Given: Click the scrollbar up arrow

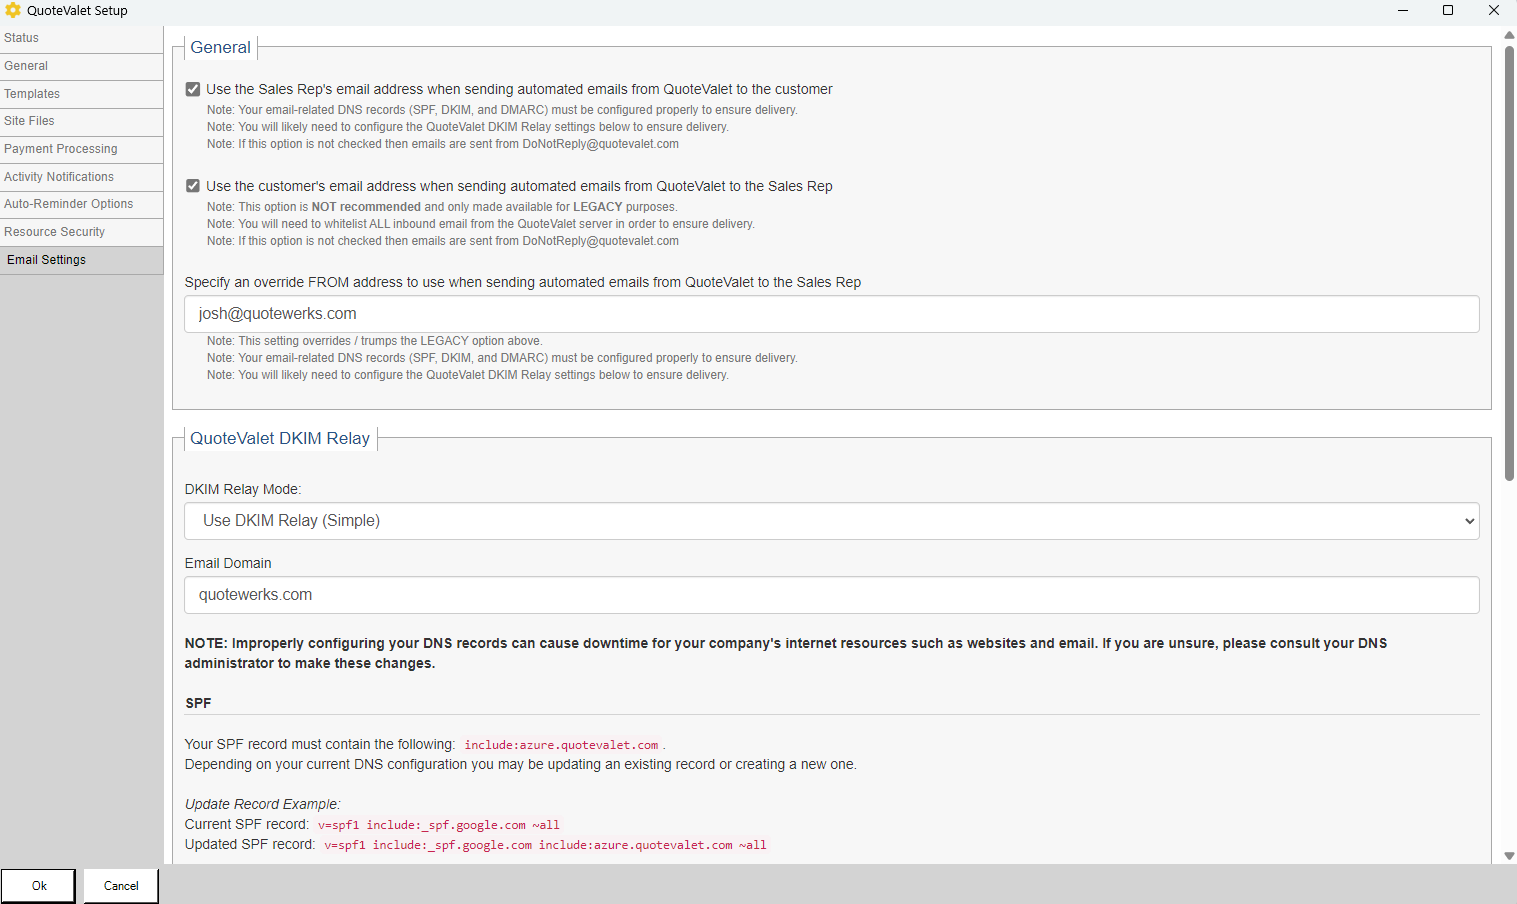Looking at the screenshot, I should 1509,35.
